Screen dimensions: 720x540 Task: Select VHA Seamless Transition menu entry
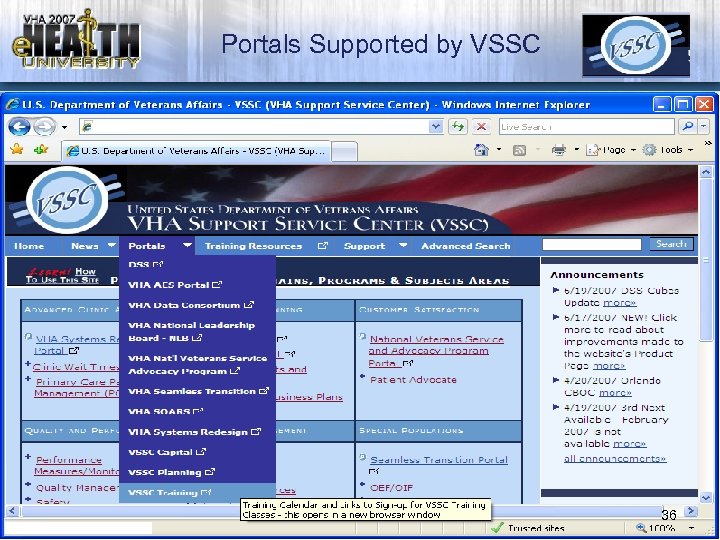(197, 391)
